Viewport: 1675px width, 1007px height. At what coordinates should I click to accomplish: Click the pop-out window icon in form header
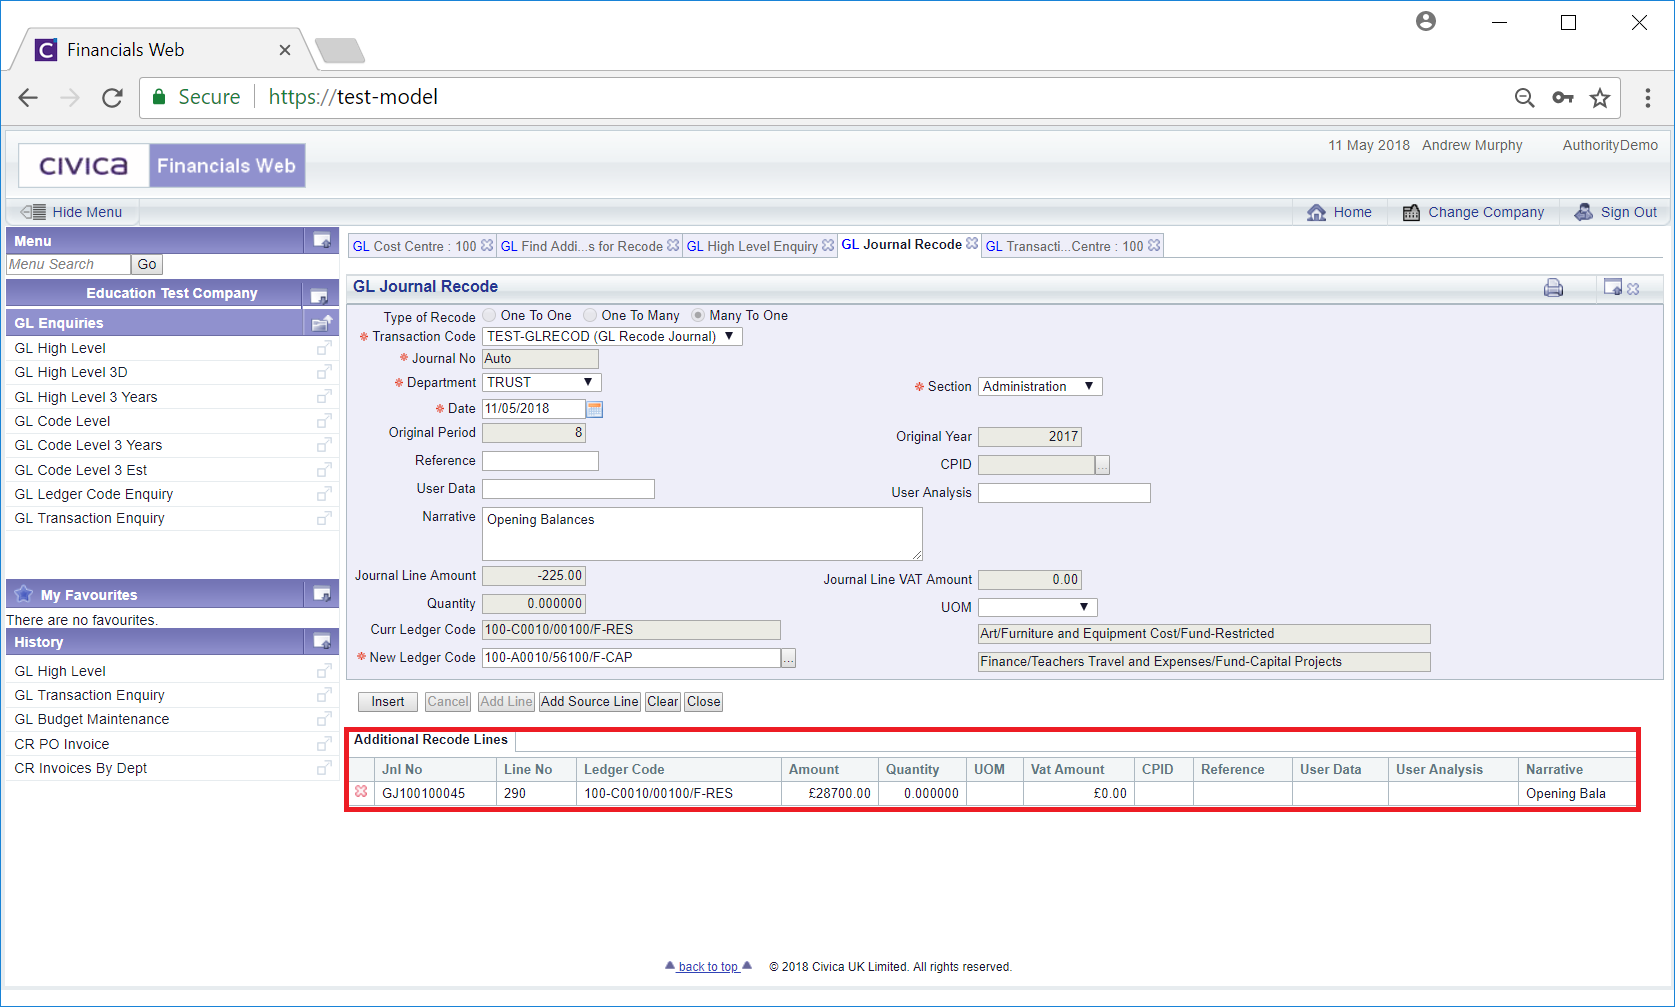pyautogui.click(x=1612, y=287)
